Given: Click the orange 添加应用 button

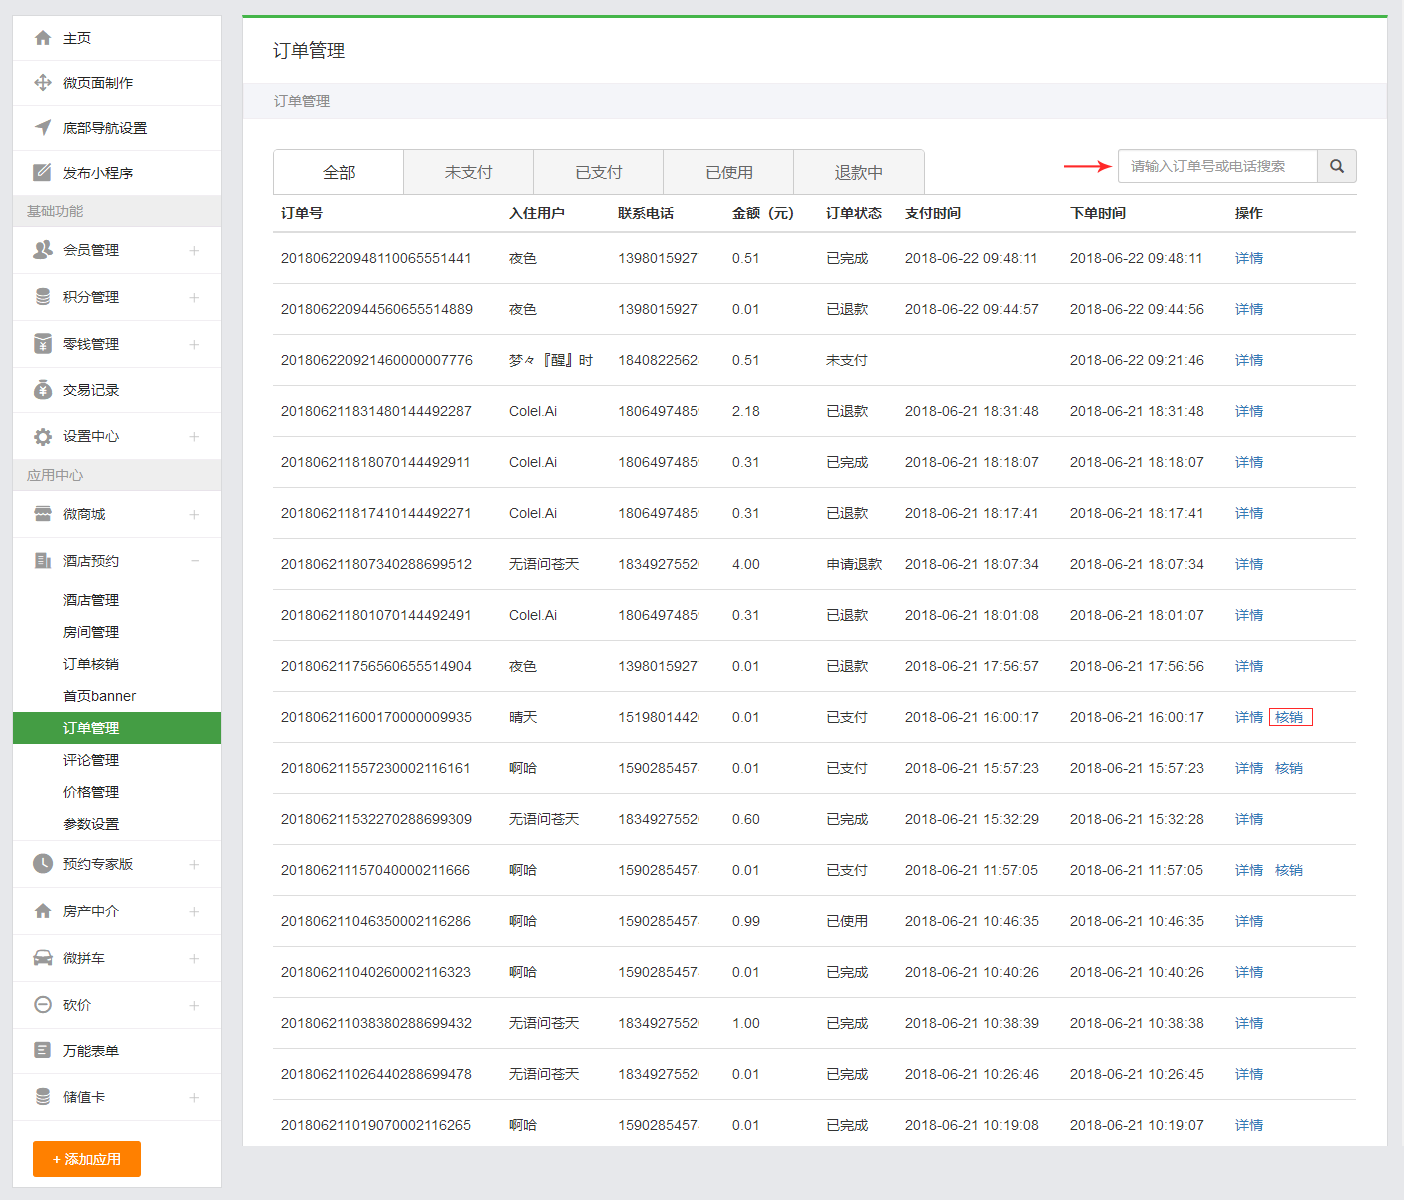Looking at the screenshot, I should coord(87,1159).
